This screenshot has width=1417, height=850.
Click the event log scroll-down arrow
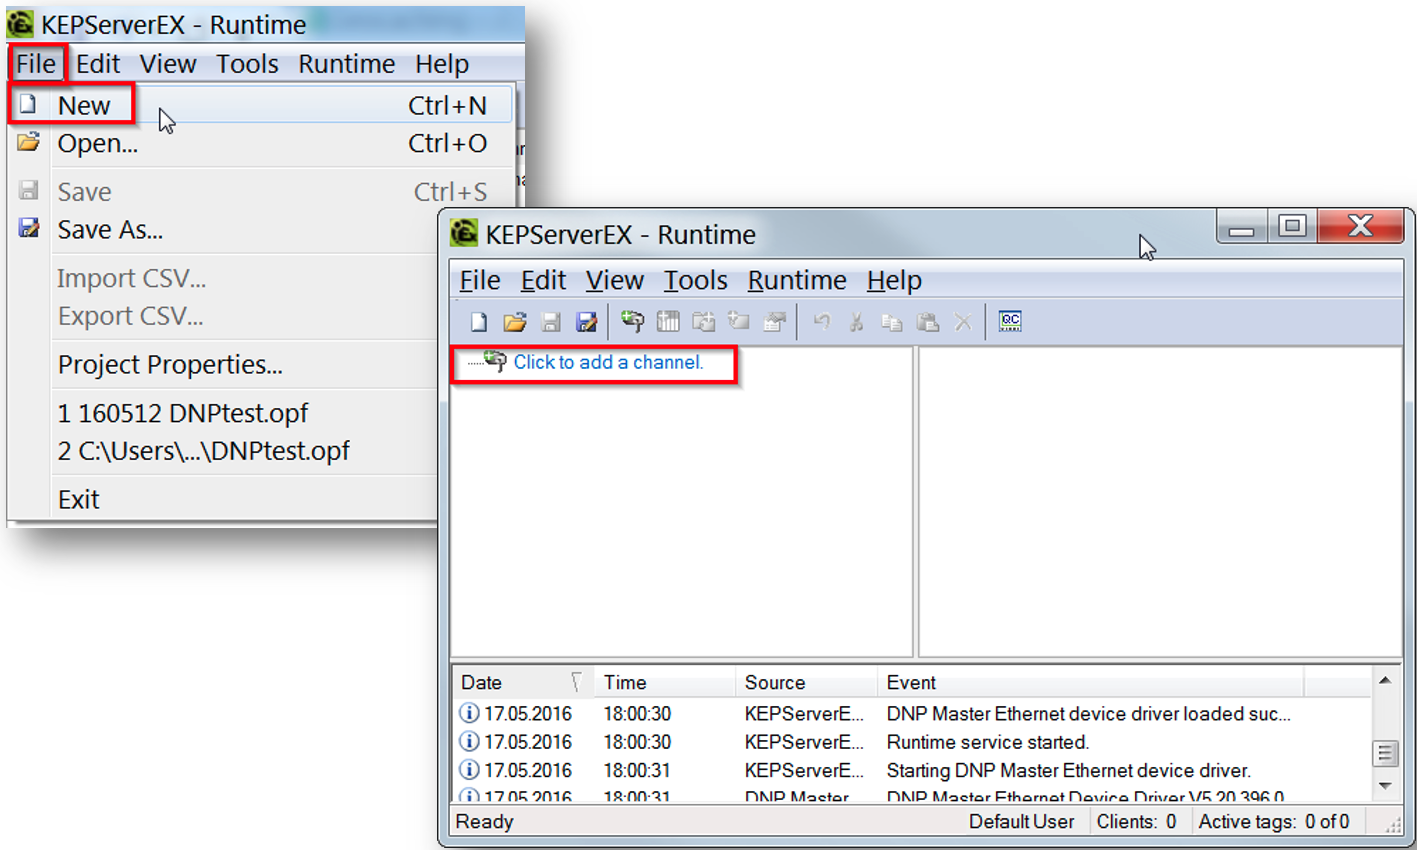tap(1385, 786)
